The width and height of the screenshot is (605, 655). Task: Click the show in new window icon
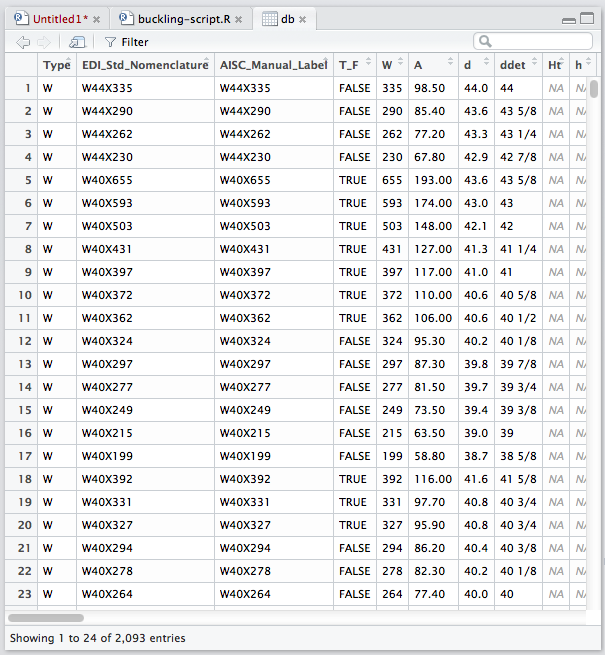[77, 42]
